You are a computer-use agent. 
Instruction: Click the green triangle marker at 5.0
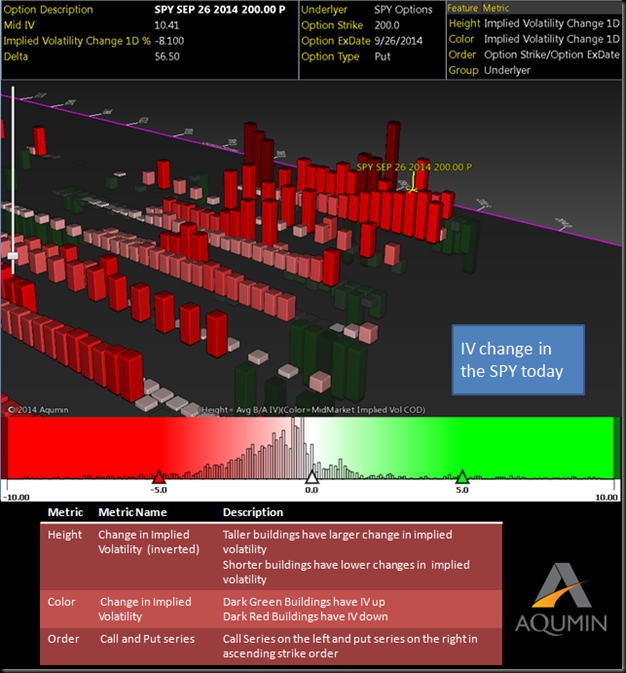[x=462, y=477]
